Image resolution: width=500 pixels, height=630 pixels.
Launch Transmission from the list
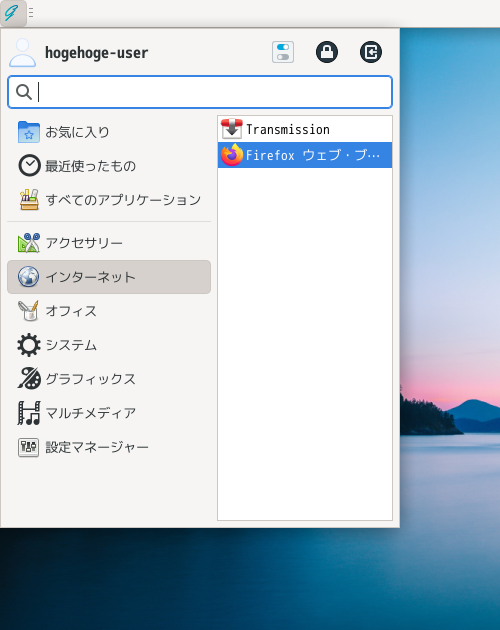(305, 129)
